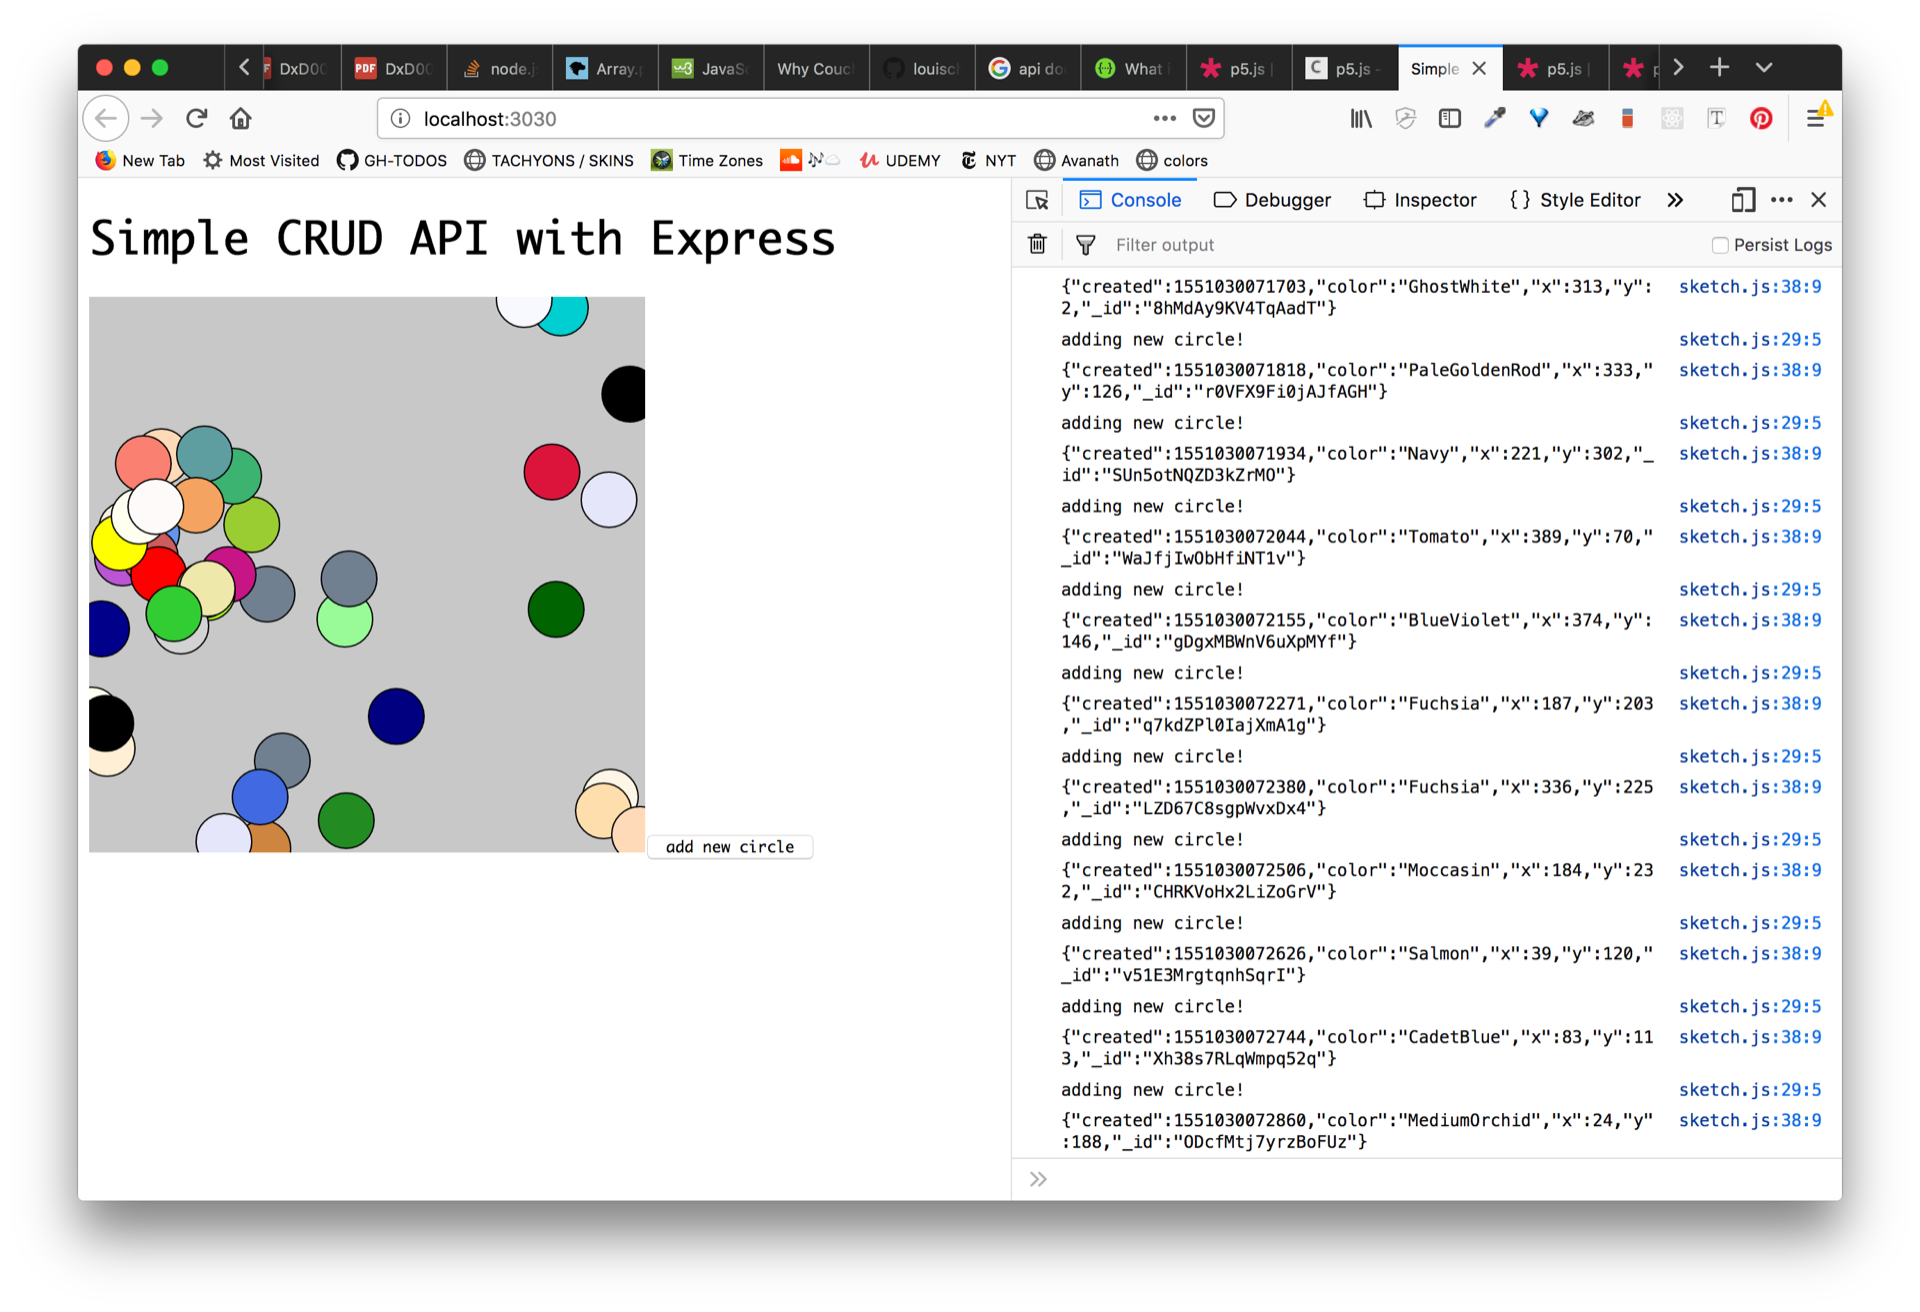This screenshot has height=1312, width=1920.
Task: Switch to the Debugger tab
Action: pos(1272,200)
